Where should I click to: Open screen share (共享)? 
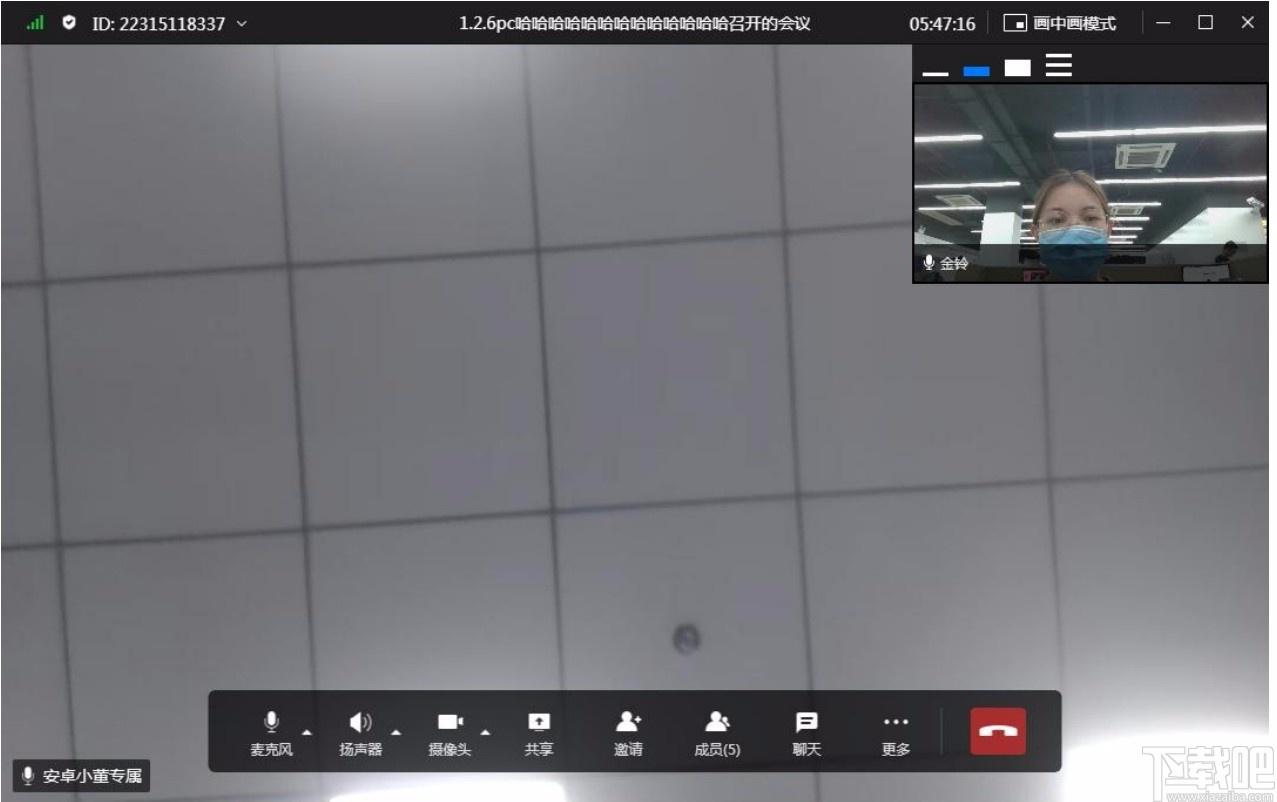539,732
